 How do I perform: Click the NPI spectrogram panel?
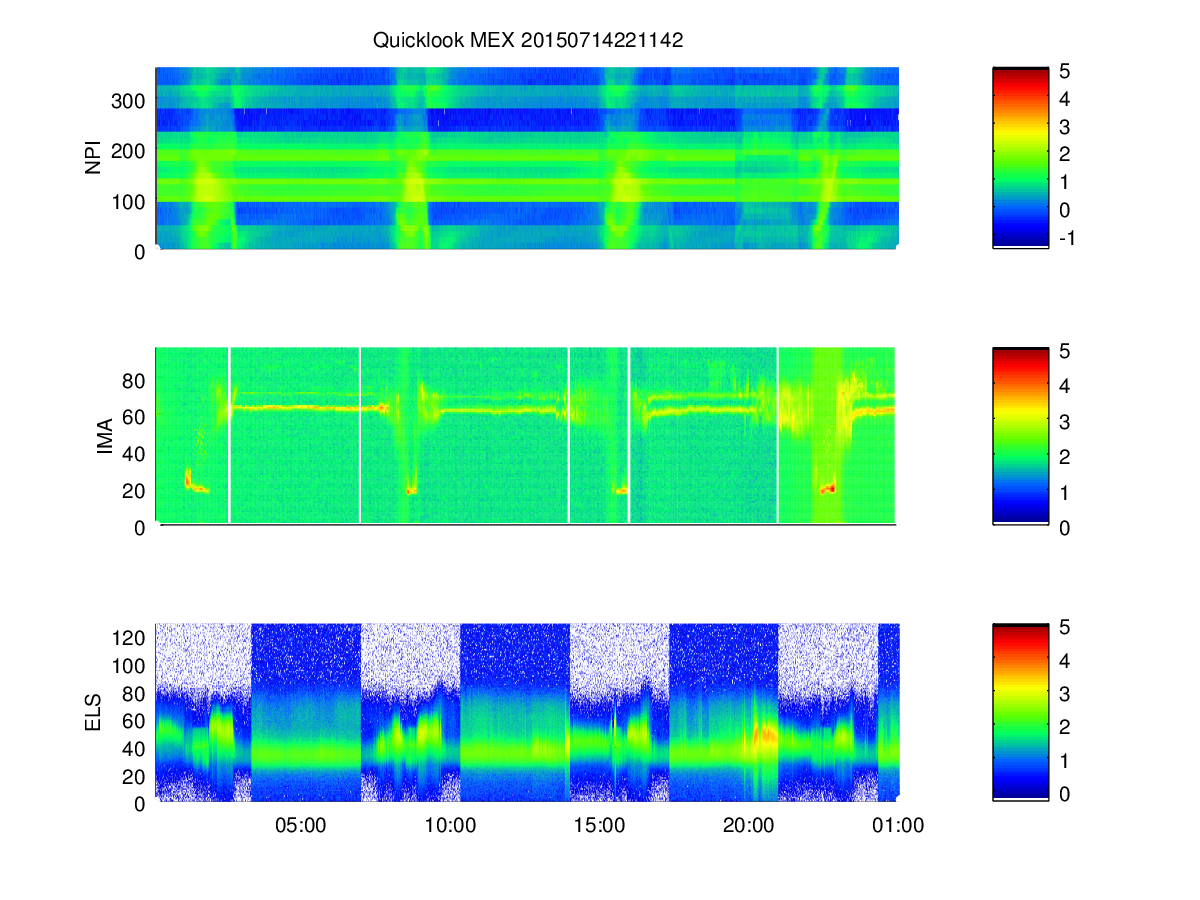(527, 159)
